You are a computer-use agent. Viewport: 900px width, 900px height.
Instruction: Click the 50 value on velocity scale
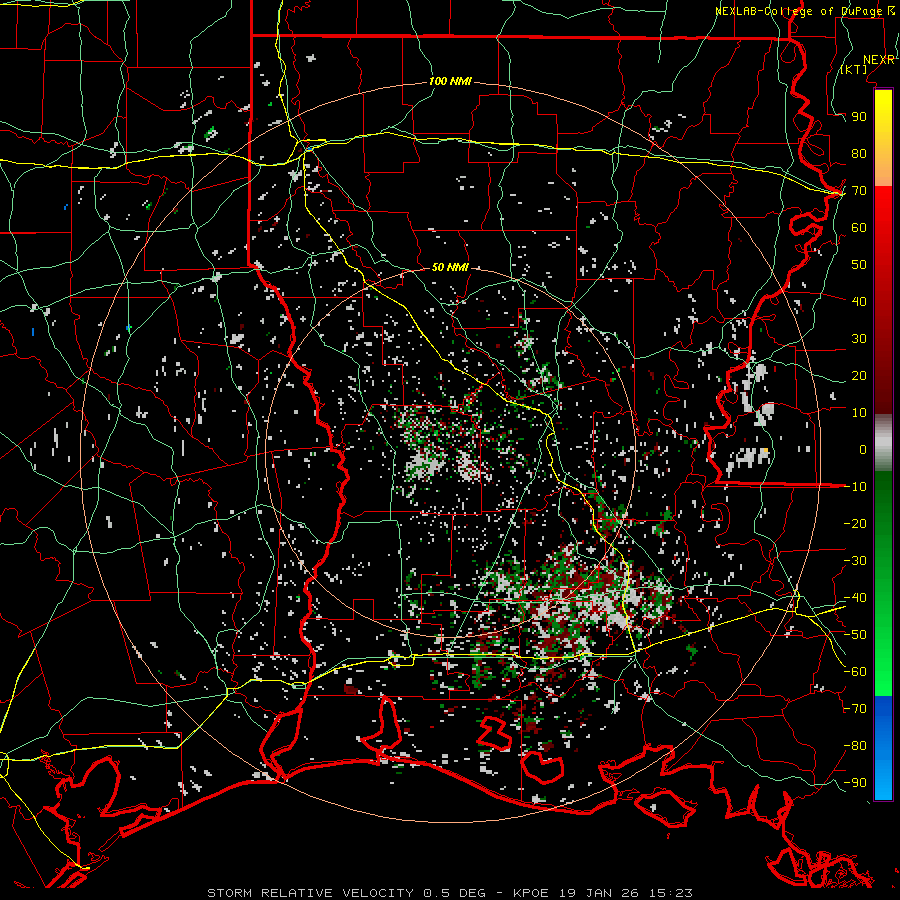pyautogui.click(x=859, y=265)
